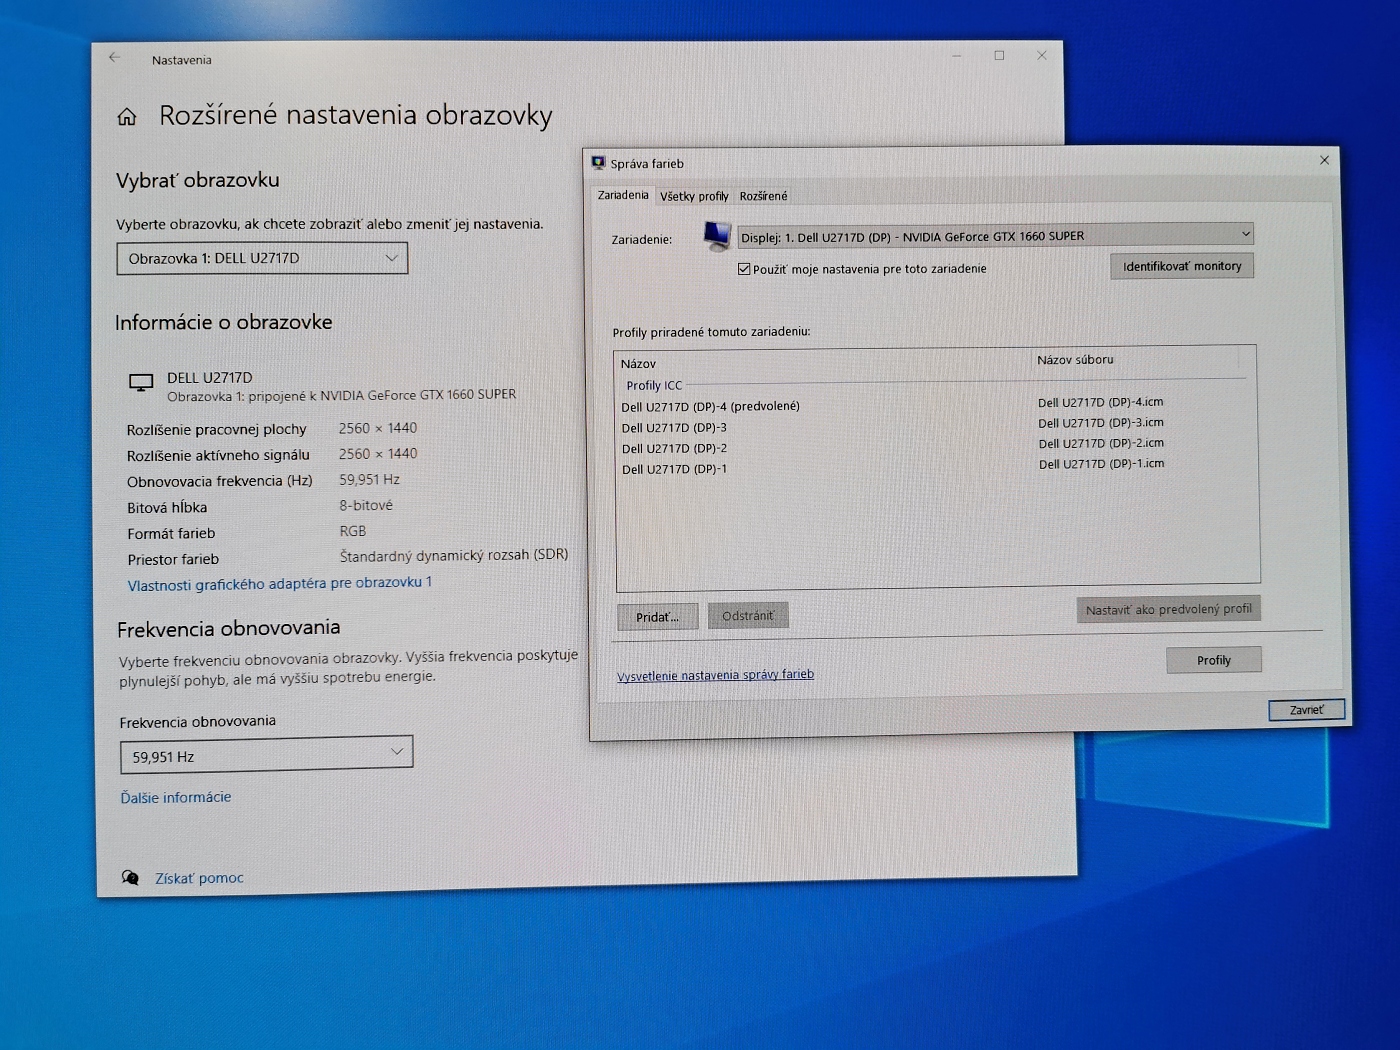The height and width of the screenshot is (1050, 1400).
Task: Click the Pridať... button
Action: 657,617
